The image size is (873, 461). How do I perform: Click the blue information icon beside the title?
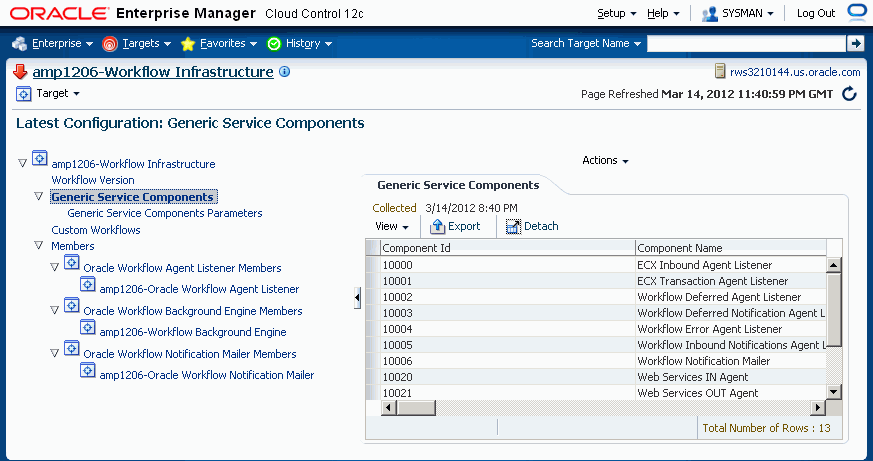click(x=285, y=71)
